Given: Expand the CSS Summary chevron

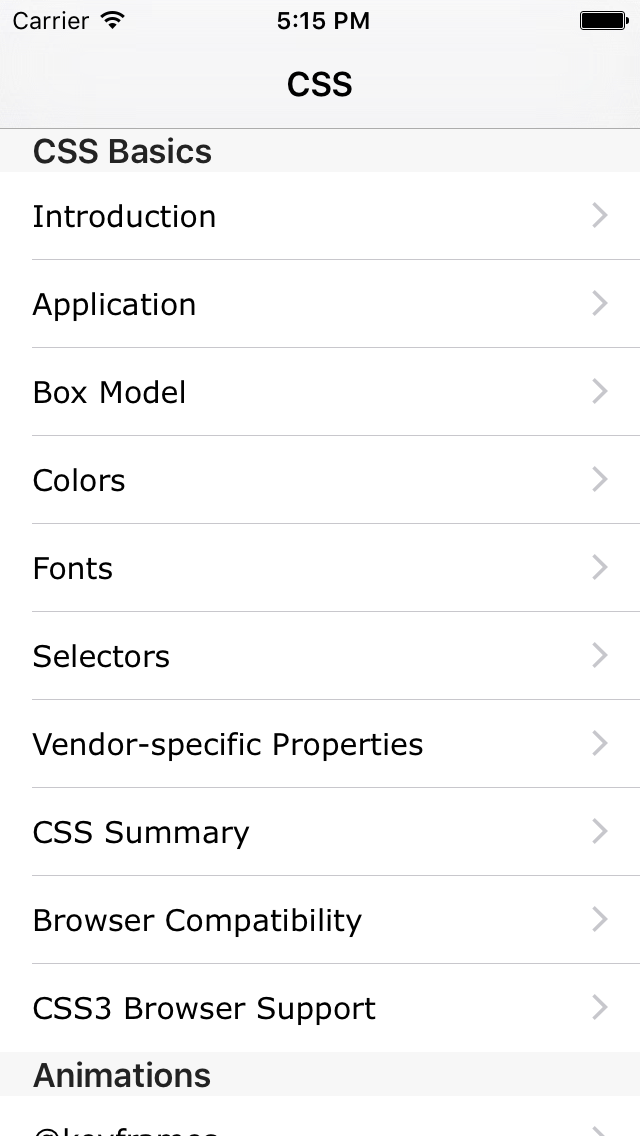Looking at the screenshot, I should [599, 831].
